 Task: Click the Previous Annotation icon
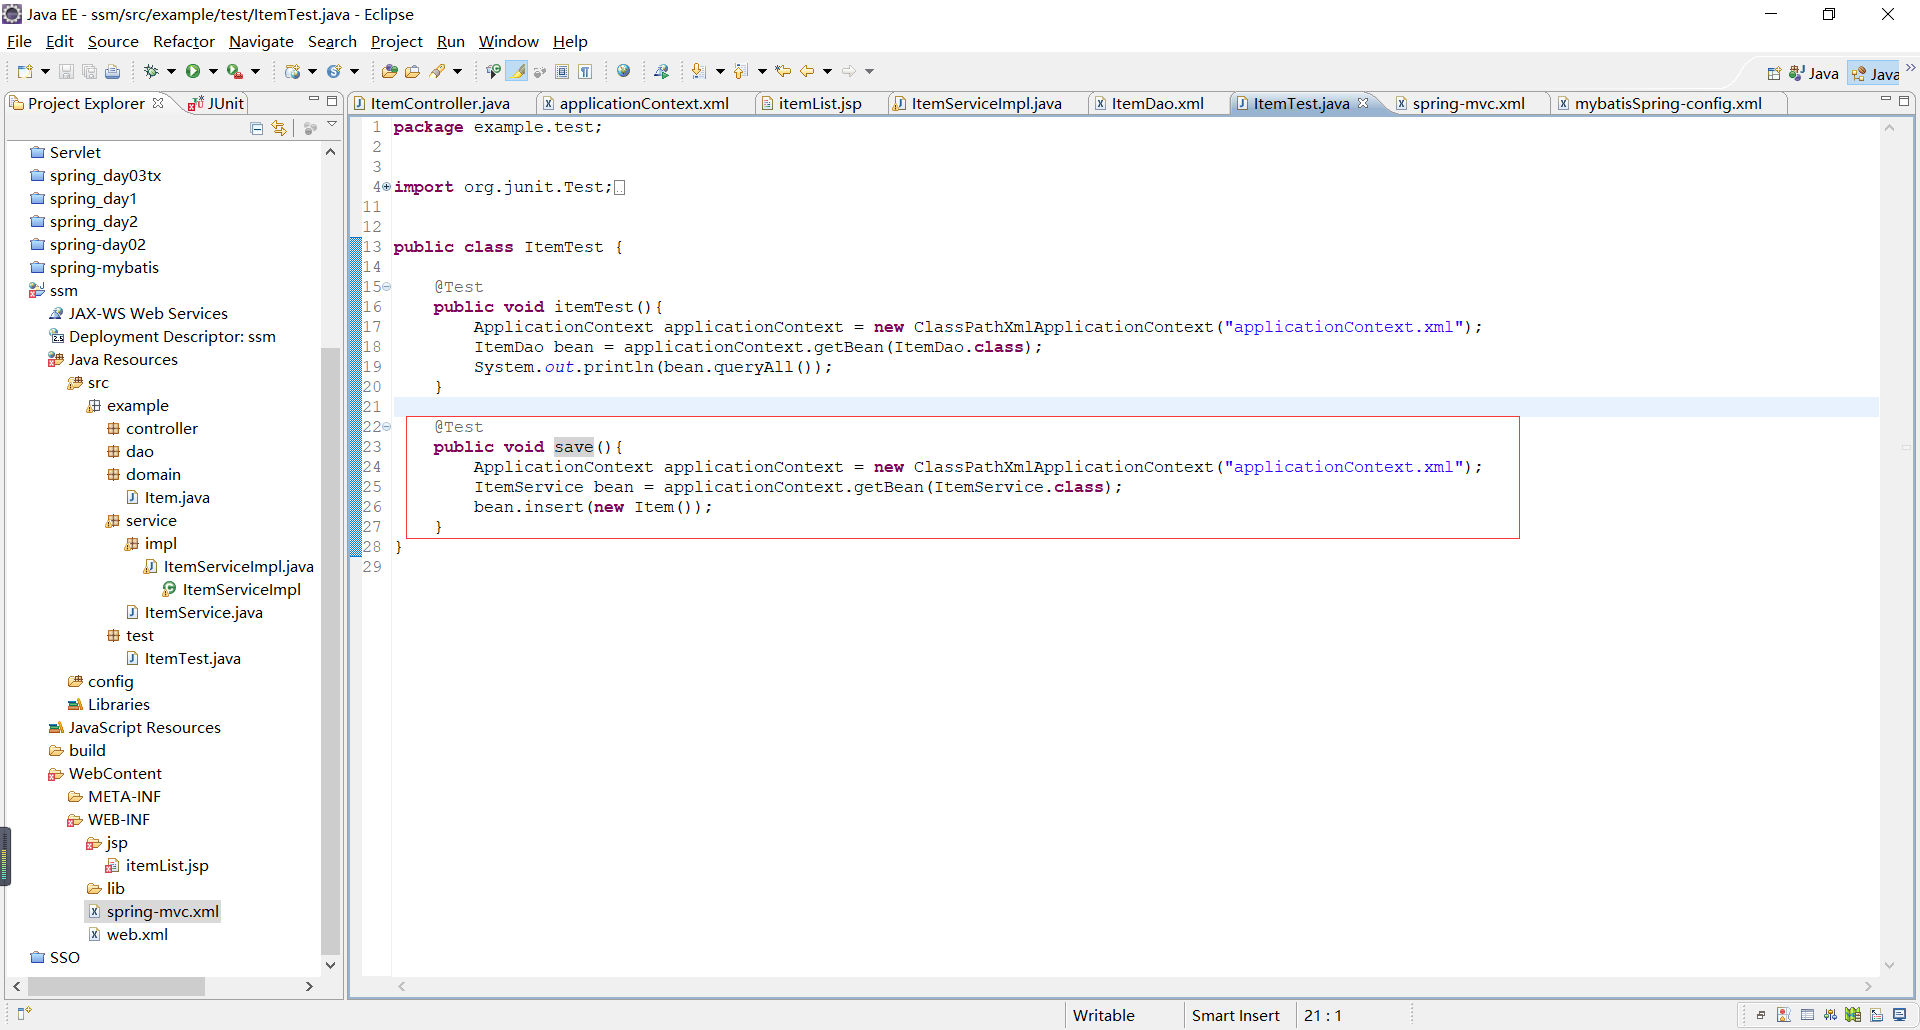(740, 71)
